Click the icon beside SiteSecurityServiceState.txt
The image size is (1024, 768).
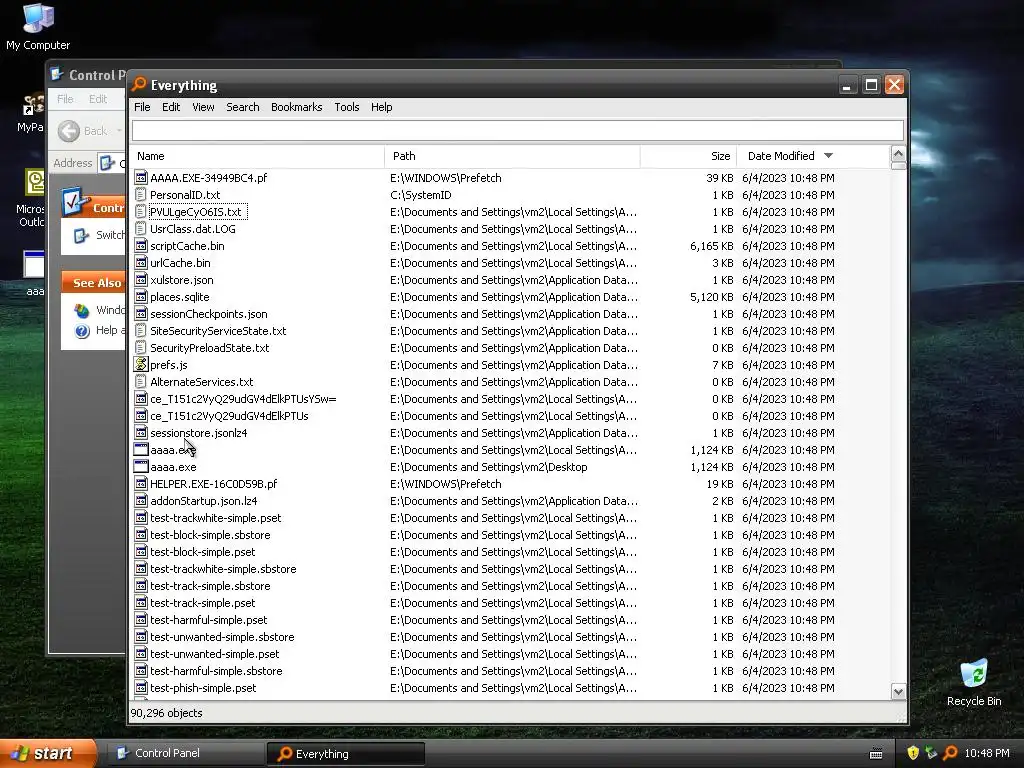140,330
